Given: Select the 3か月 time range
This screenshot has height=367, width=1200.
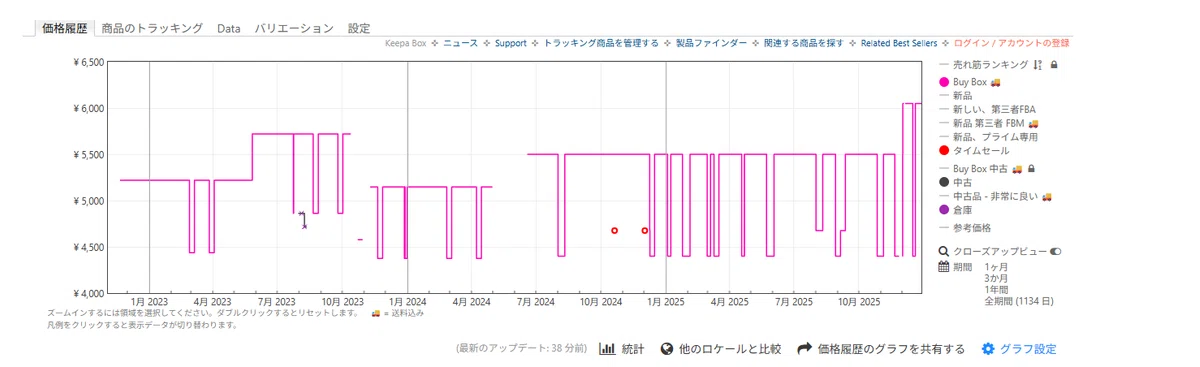Looking at the screenshot, I should click(996, 278).
